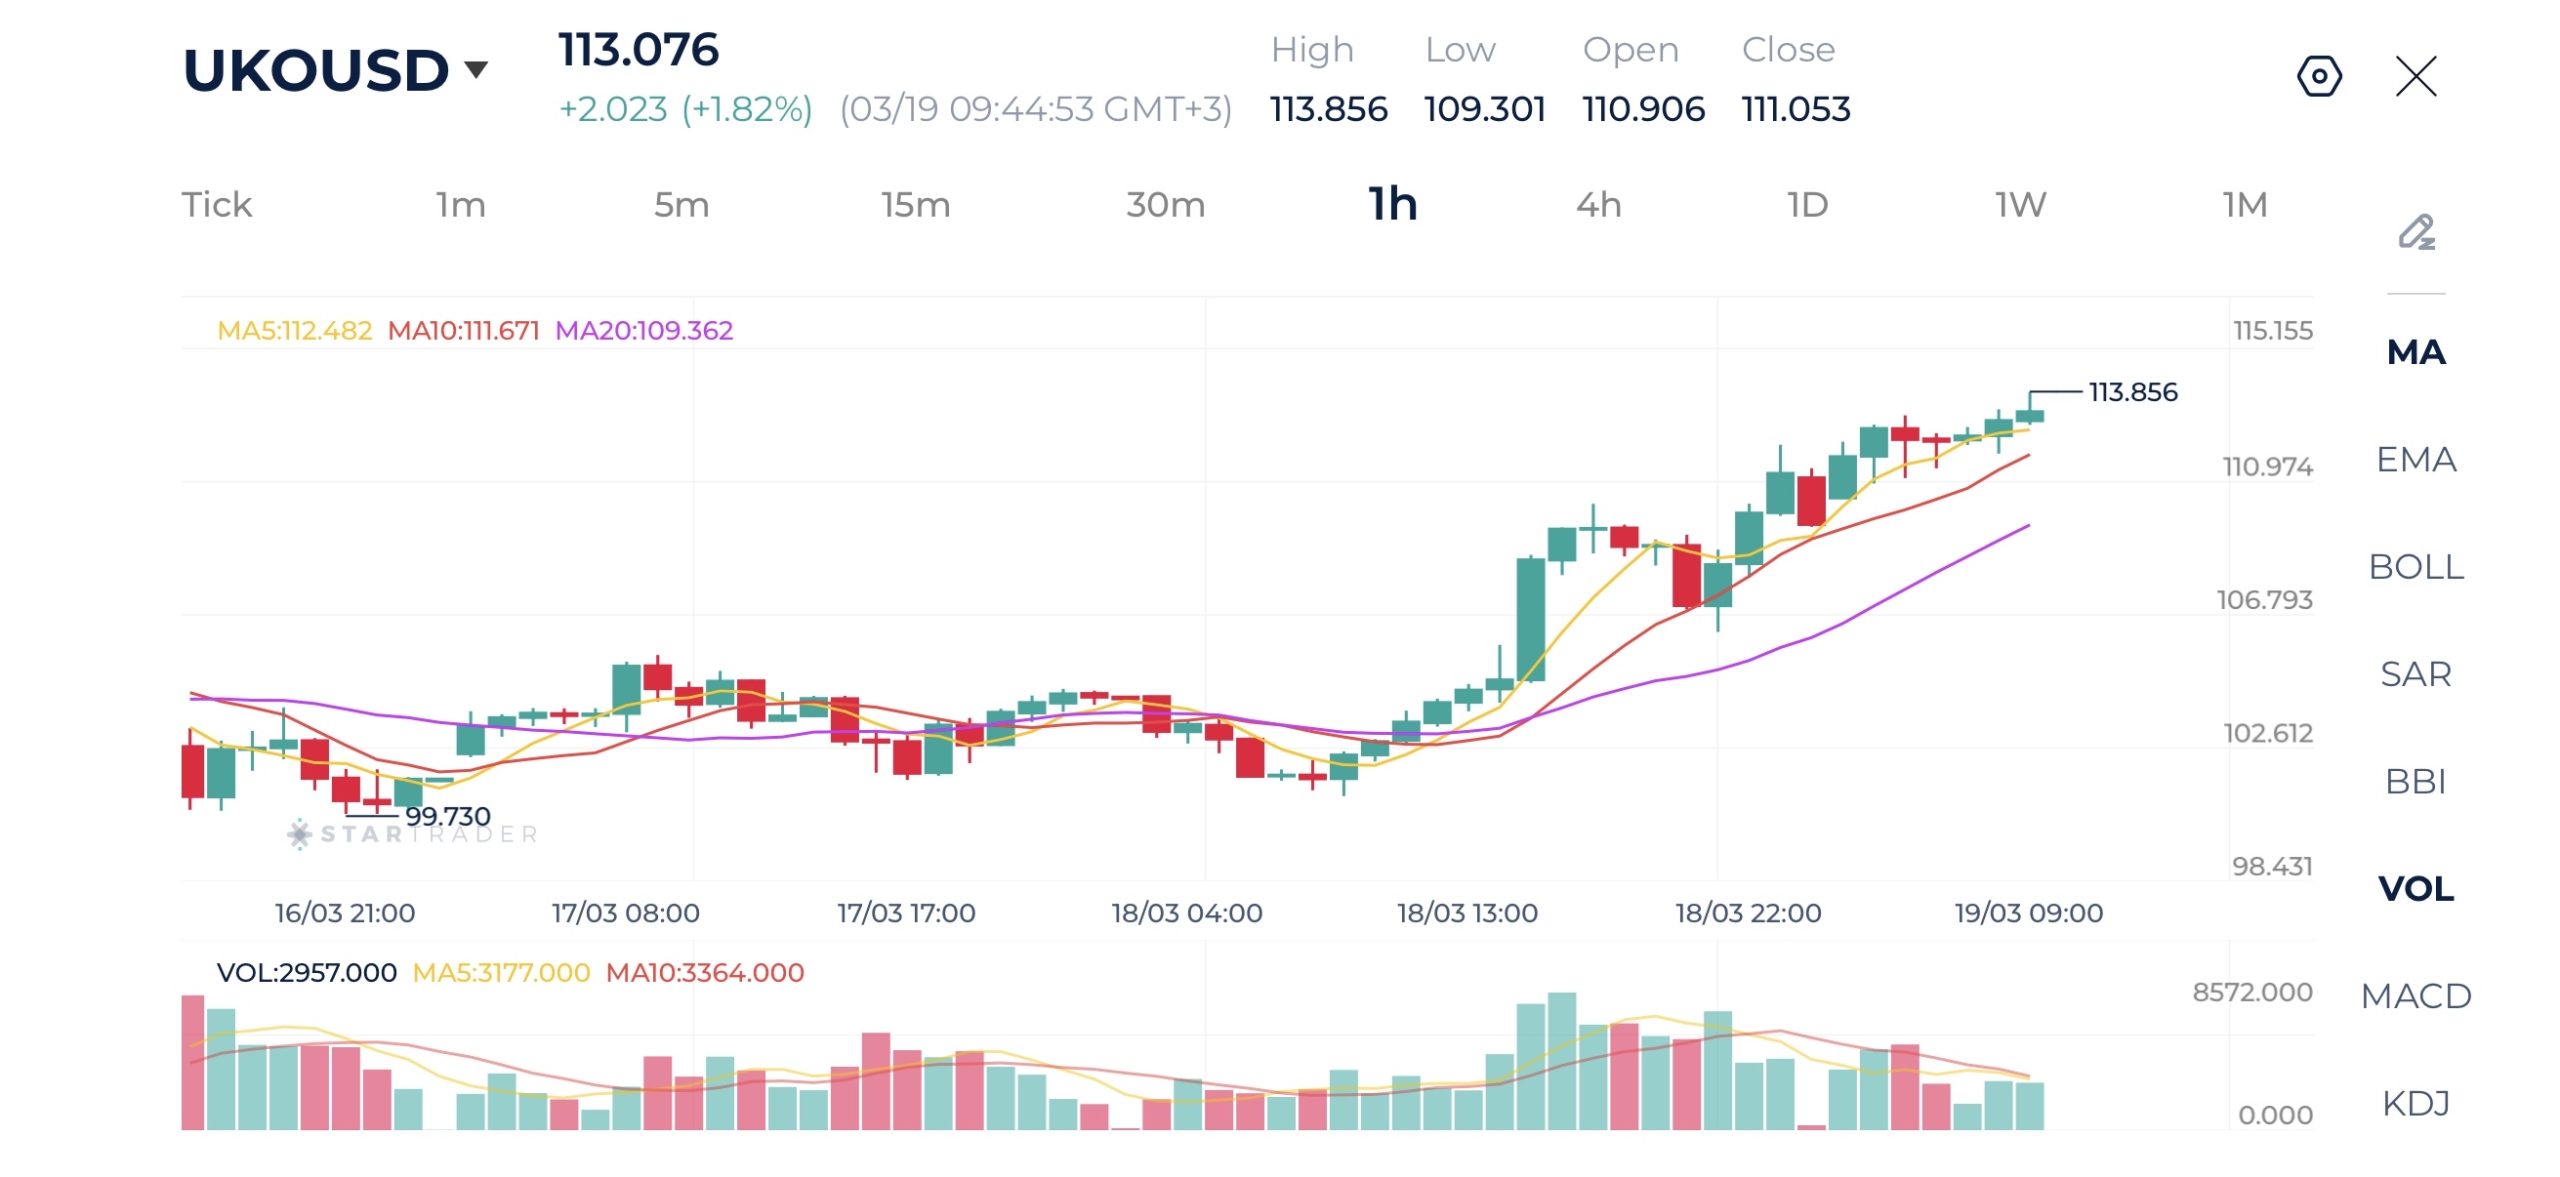This screenshot has height=1177, width=2560.
Task: Expand the UKOUSD symbol dropdown arrow
Action: (x=476, y=69)
